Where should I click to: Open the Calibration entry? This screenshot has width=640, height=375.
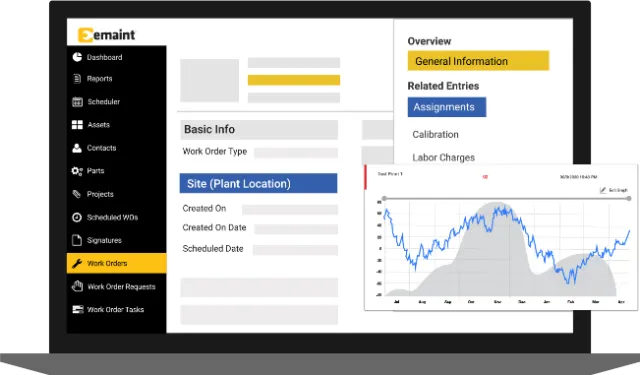coord(436,134)
